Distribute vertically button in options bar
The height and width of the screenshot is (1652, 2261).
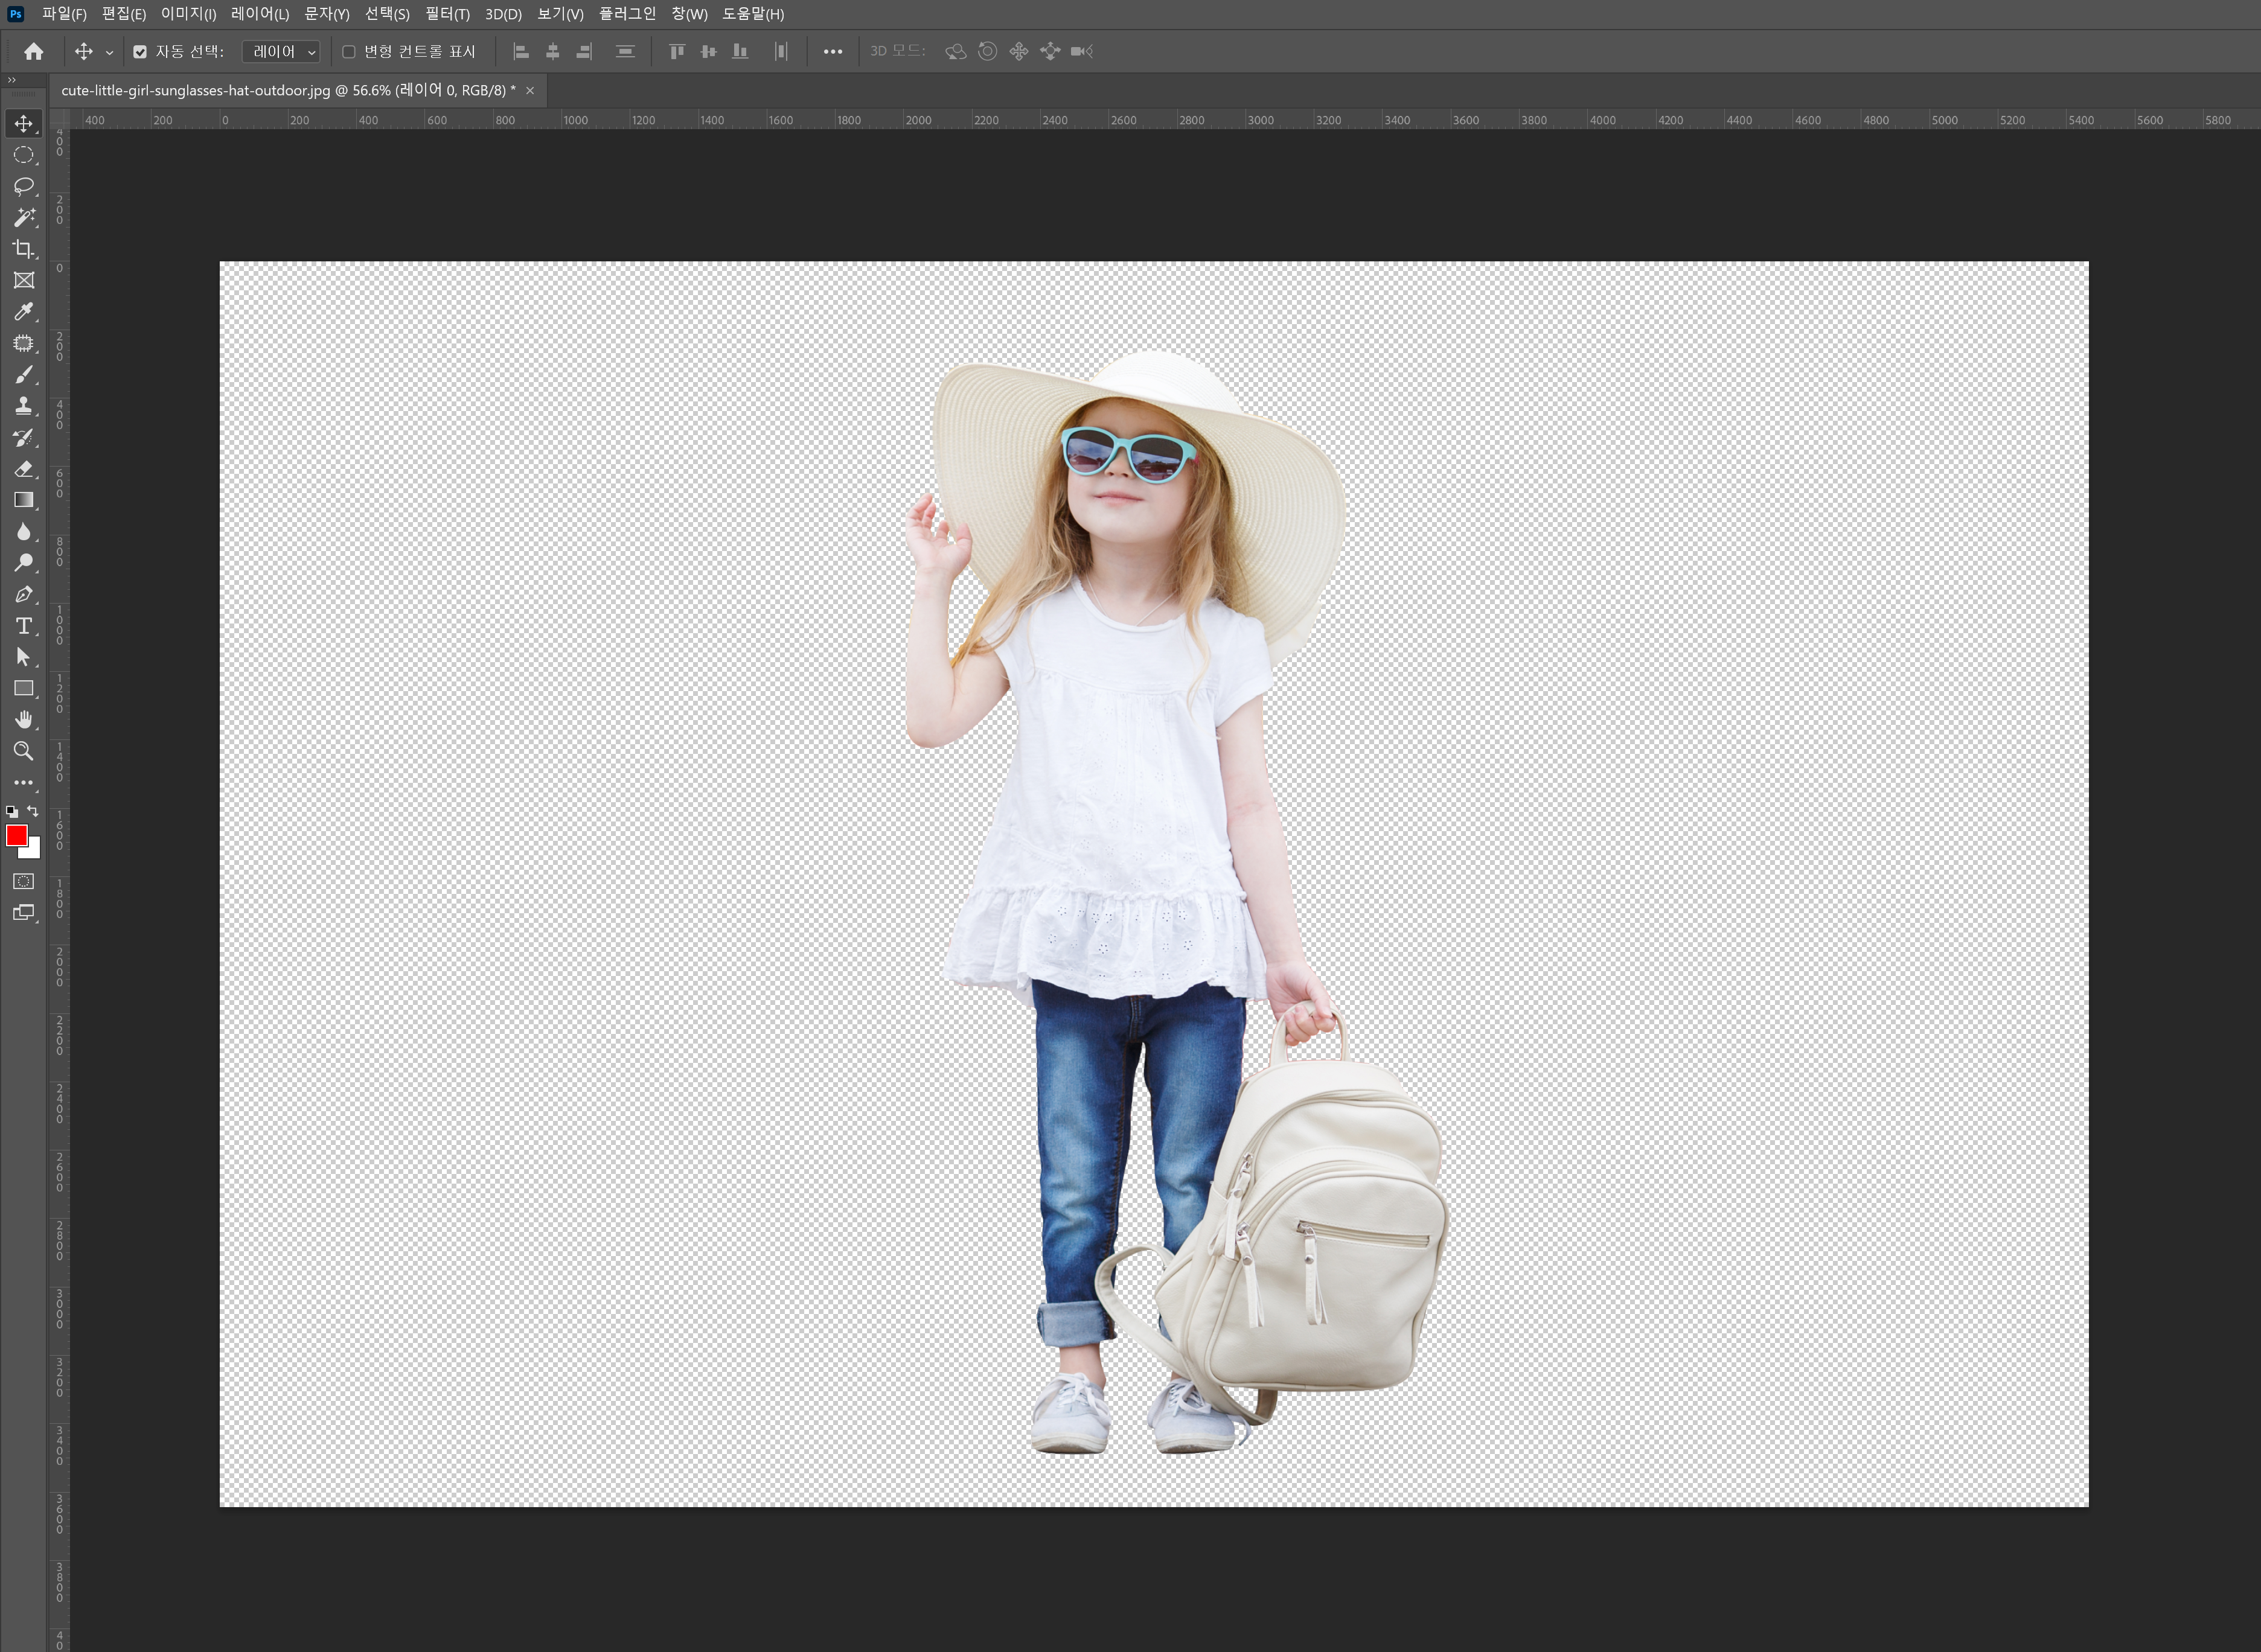pos(625,52)
